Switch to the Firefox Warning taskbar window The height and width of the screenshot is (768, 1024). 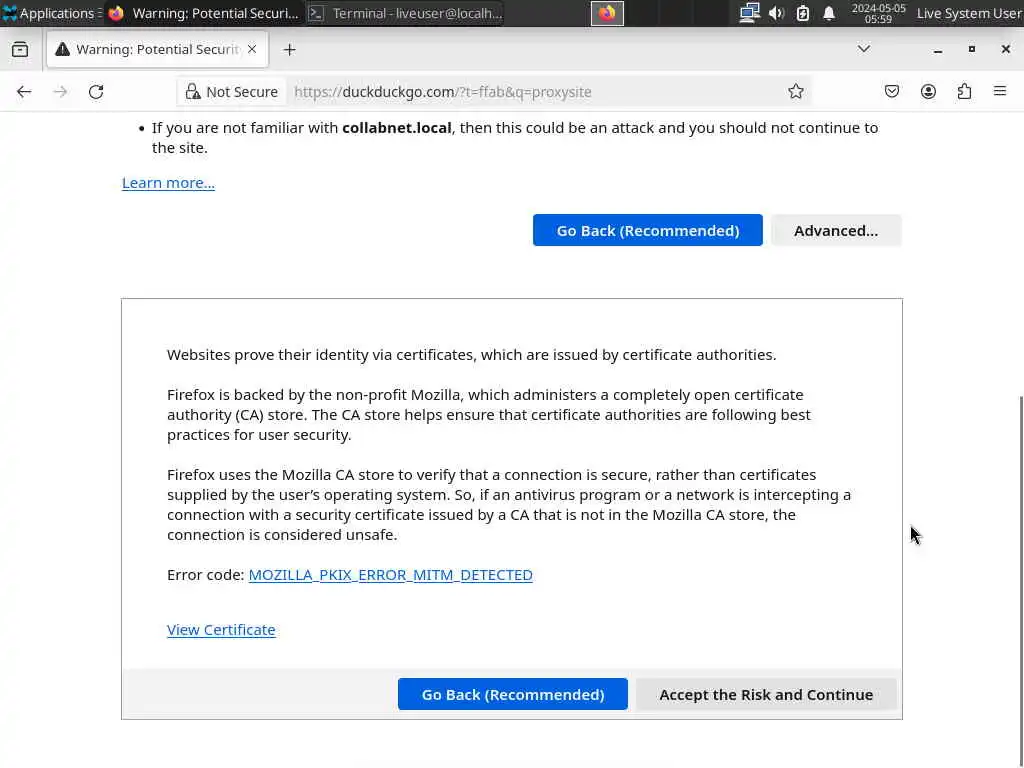(x=204, y=13)
